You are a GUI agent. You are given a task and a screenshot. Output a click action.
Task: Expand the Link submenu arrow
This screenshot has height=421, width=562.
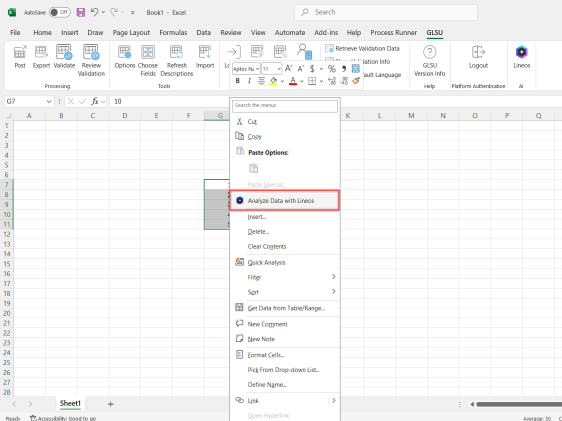pyautogui.click(x=333, y=400)
